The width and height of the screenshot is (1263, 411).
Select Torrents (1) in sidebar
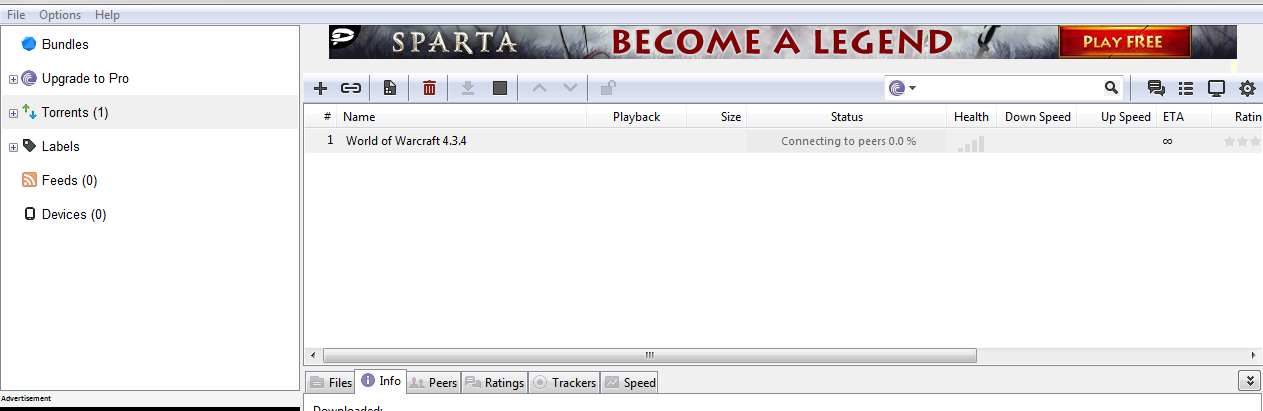click(x=75, y=112)
